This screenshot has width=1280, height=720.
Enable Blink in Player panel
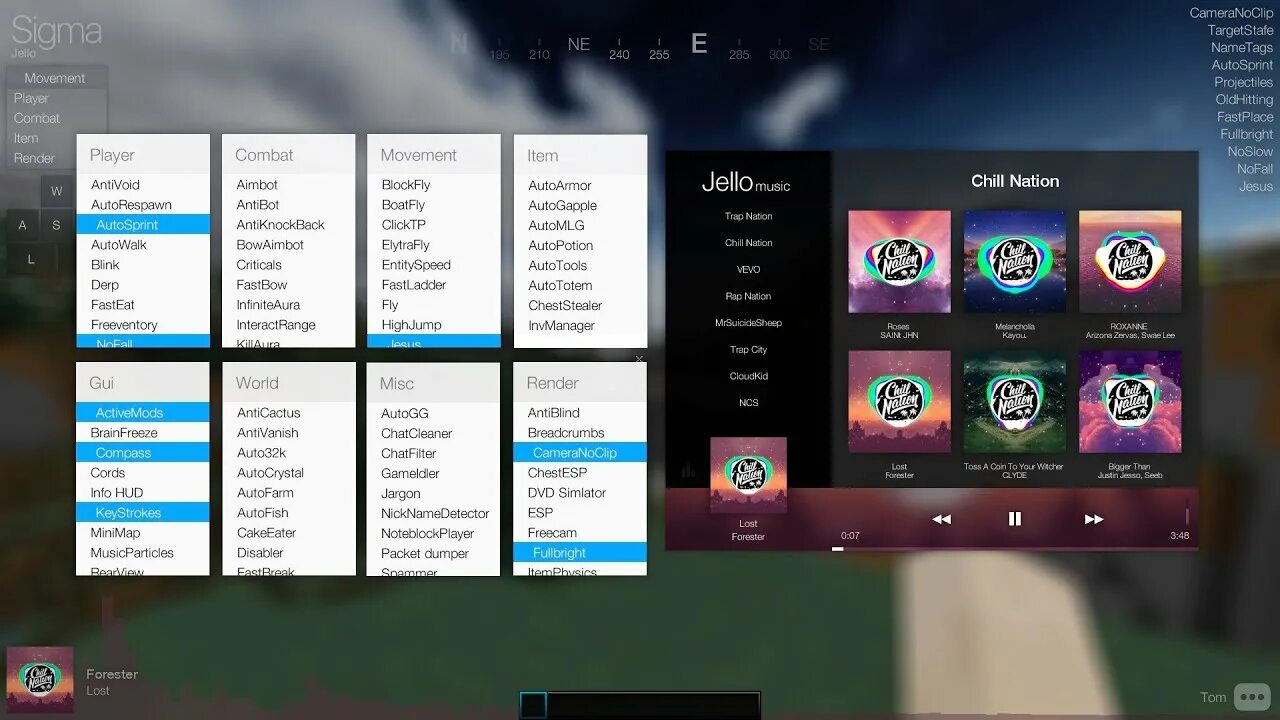pos(143,265)
